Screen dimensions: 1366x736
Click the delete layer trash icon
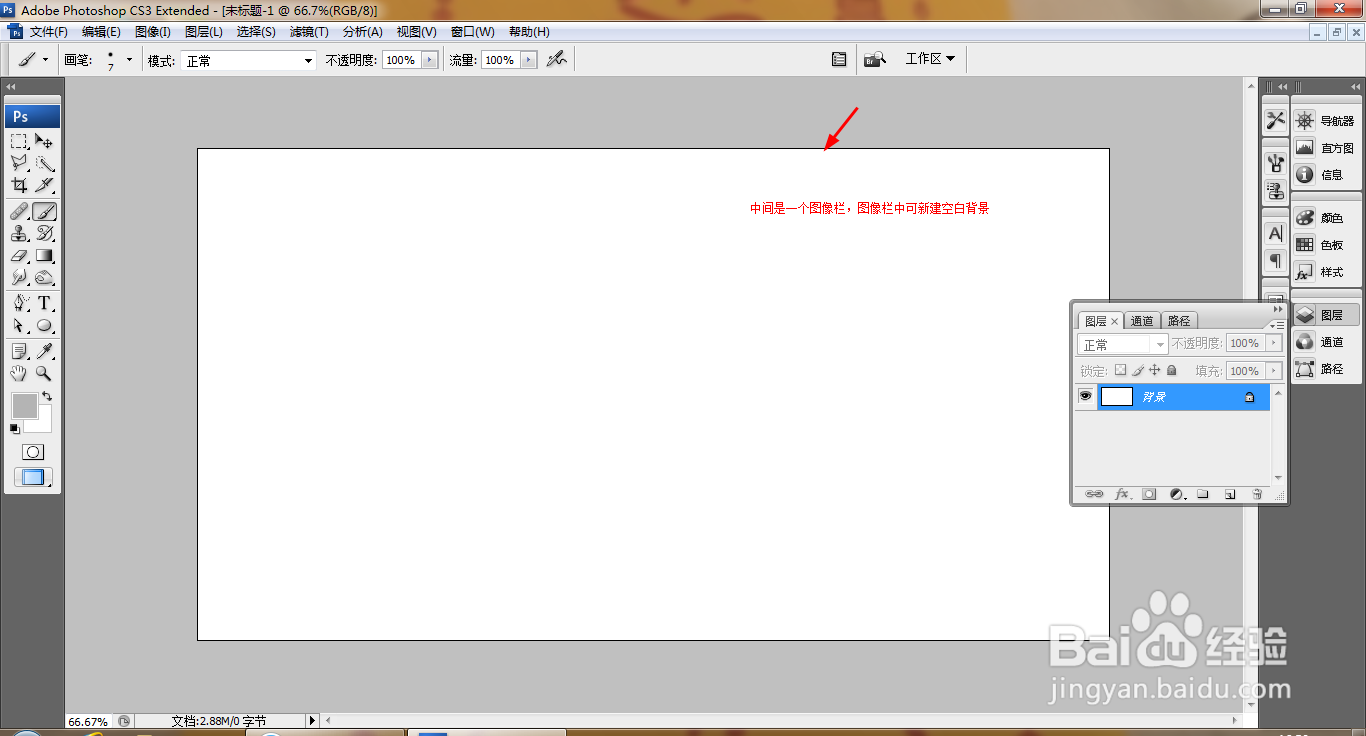[x=1257, y=494]
